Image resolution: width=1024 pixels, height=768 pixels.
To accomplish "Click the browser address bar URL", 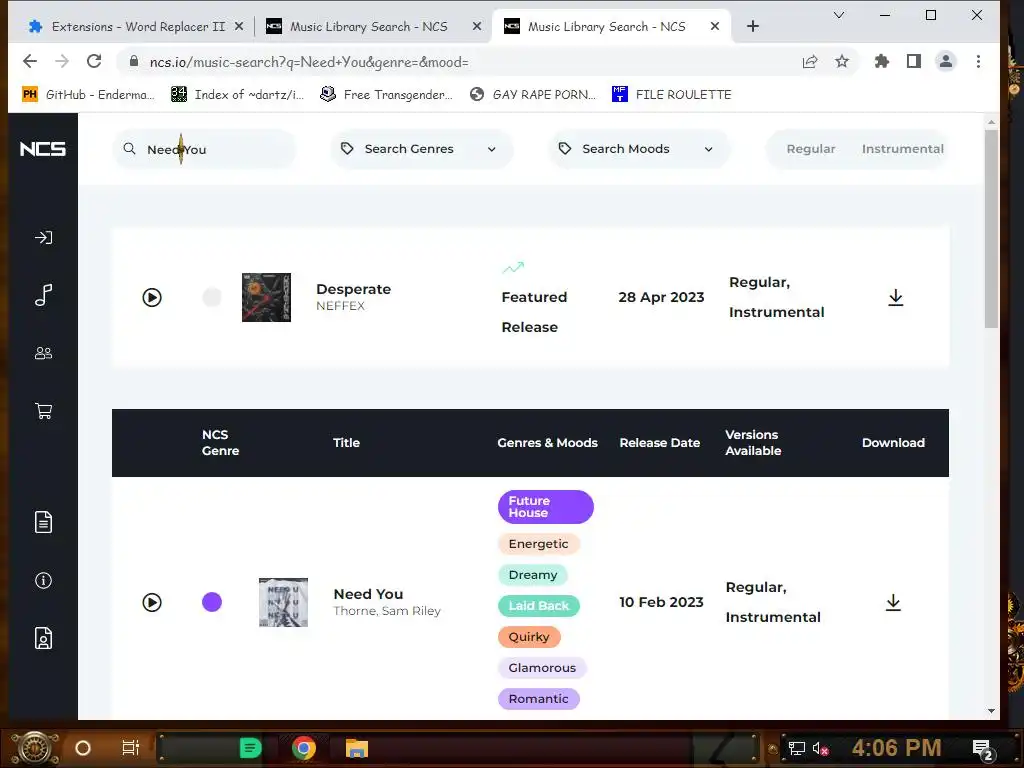I will [309, 62].
